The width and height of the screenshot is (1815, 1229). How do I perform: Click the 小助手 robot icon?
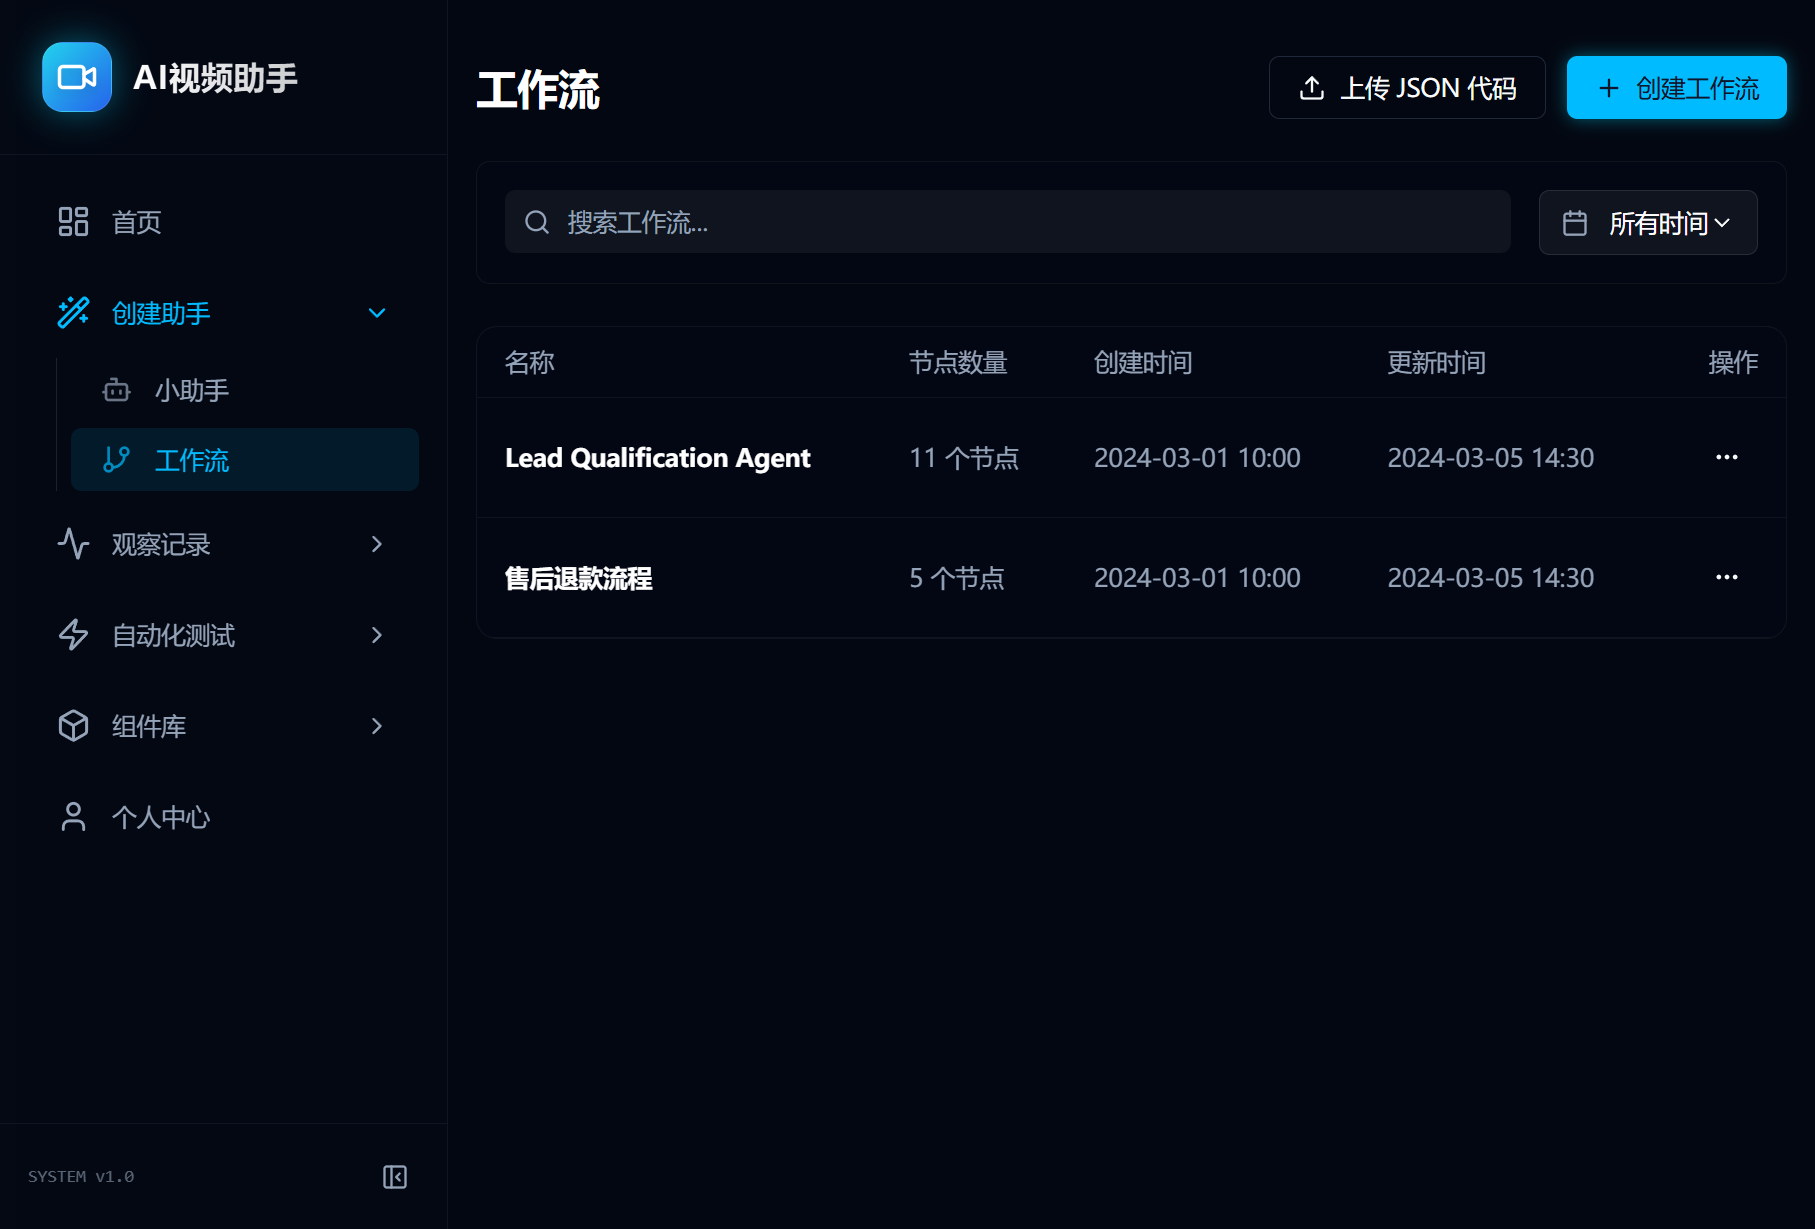click(x=117, y=390)
